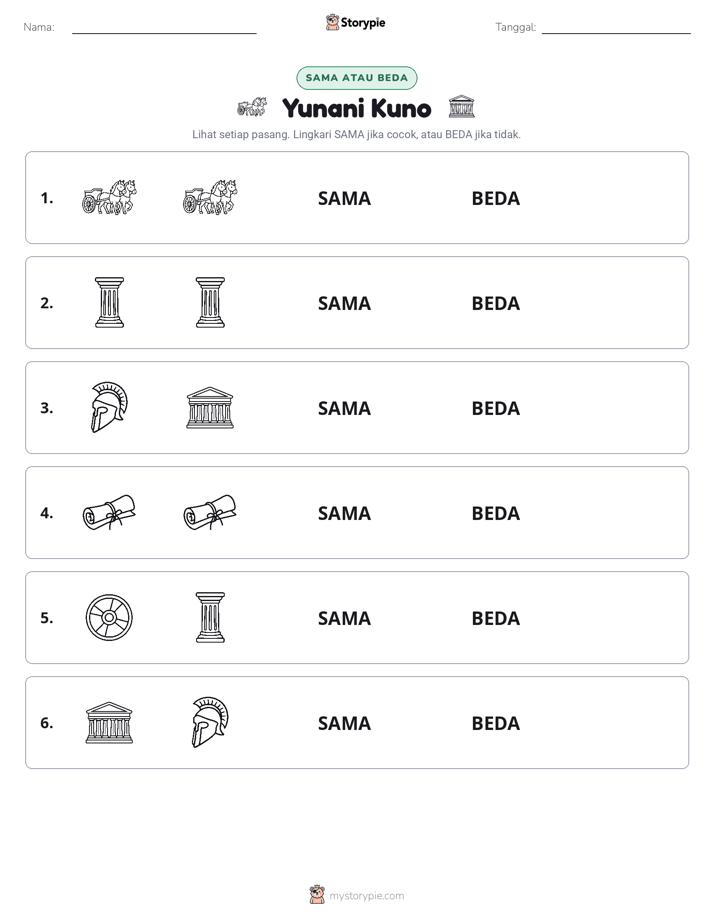Image resolution: width=714 pixels, height=924 pixels.
Task: Click the second scroll picture in row 4
Action: click(x=210, y=512)
